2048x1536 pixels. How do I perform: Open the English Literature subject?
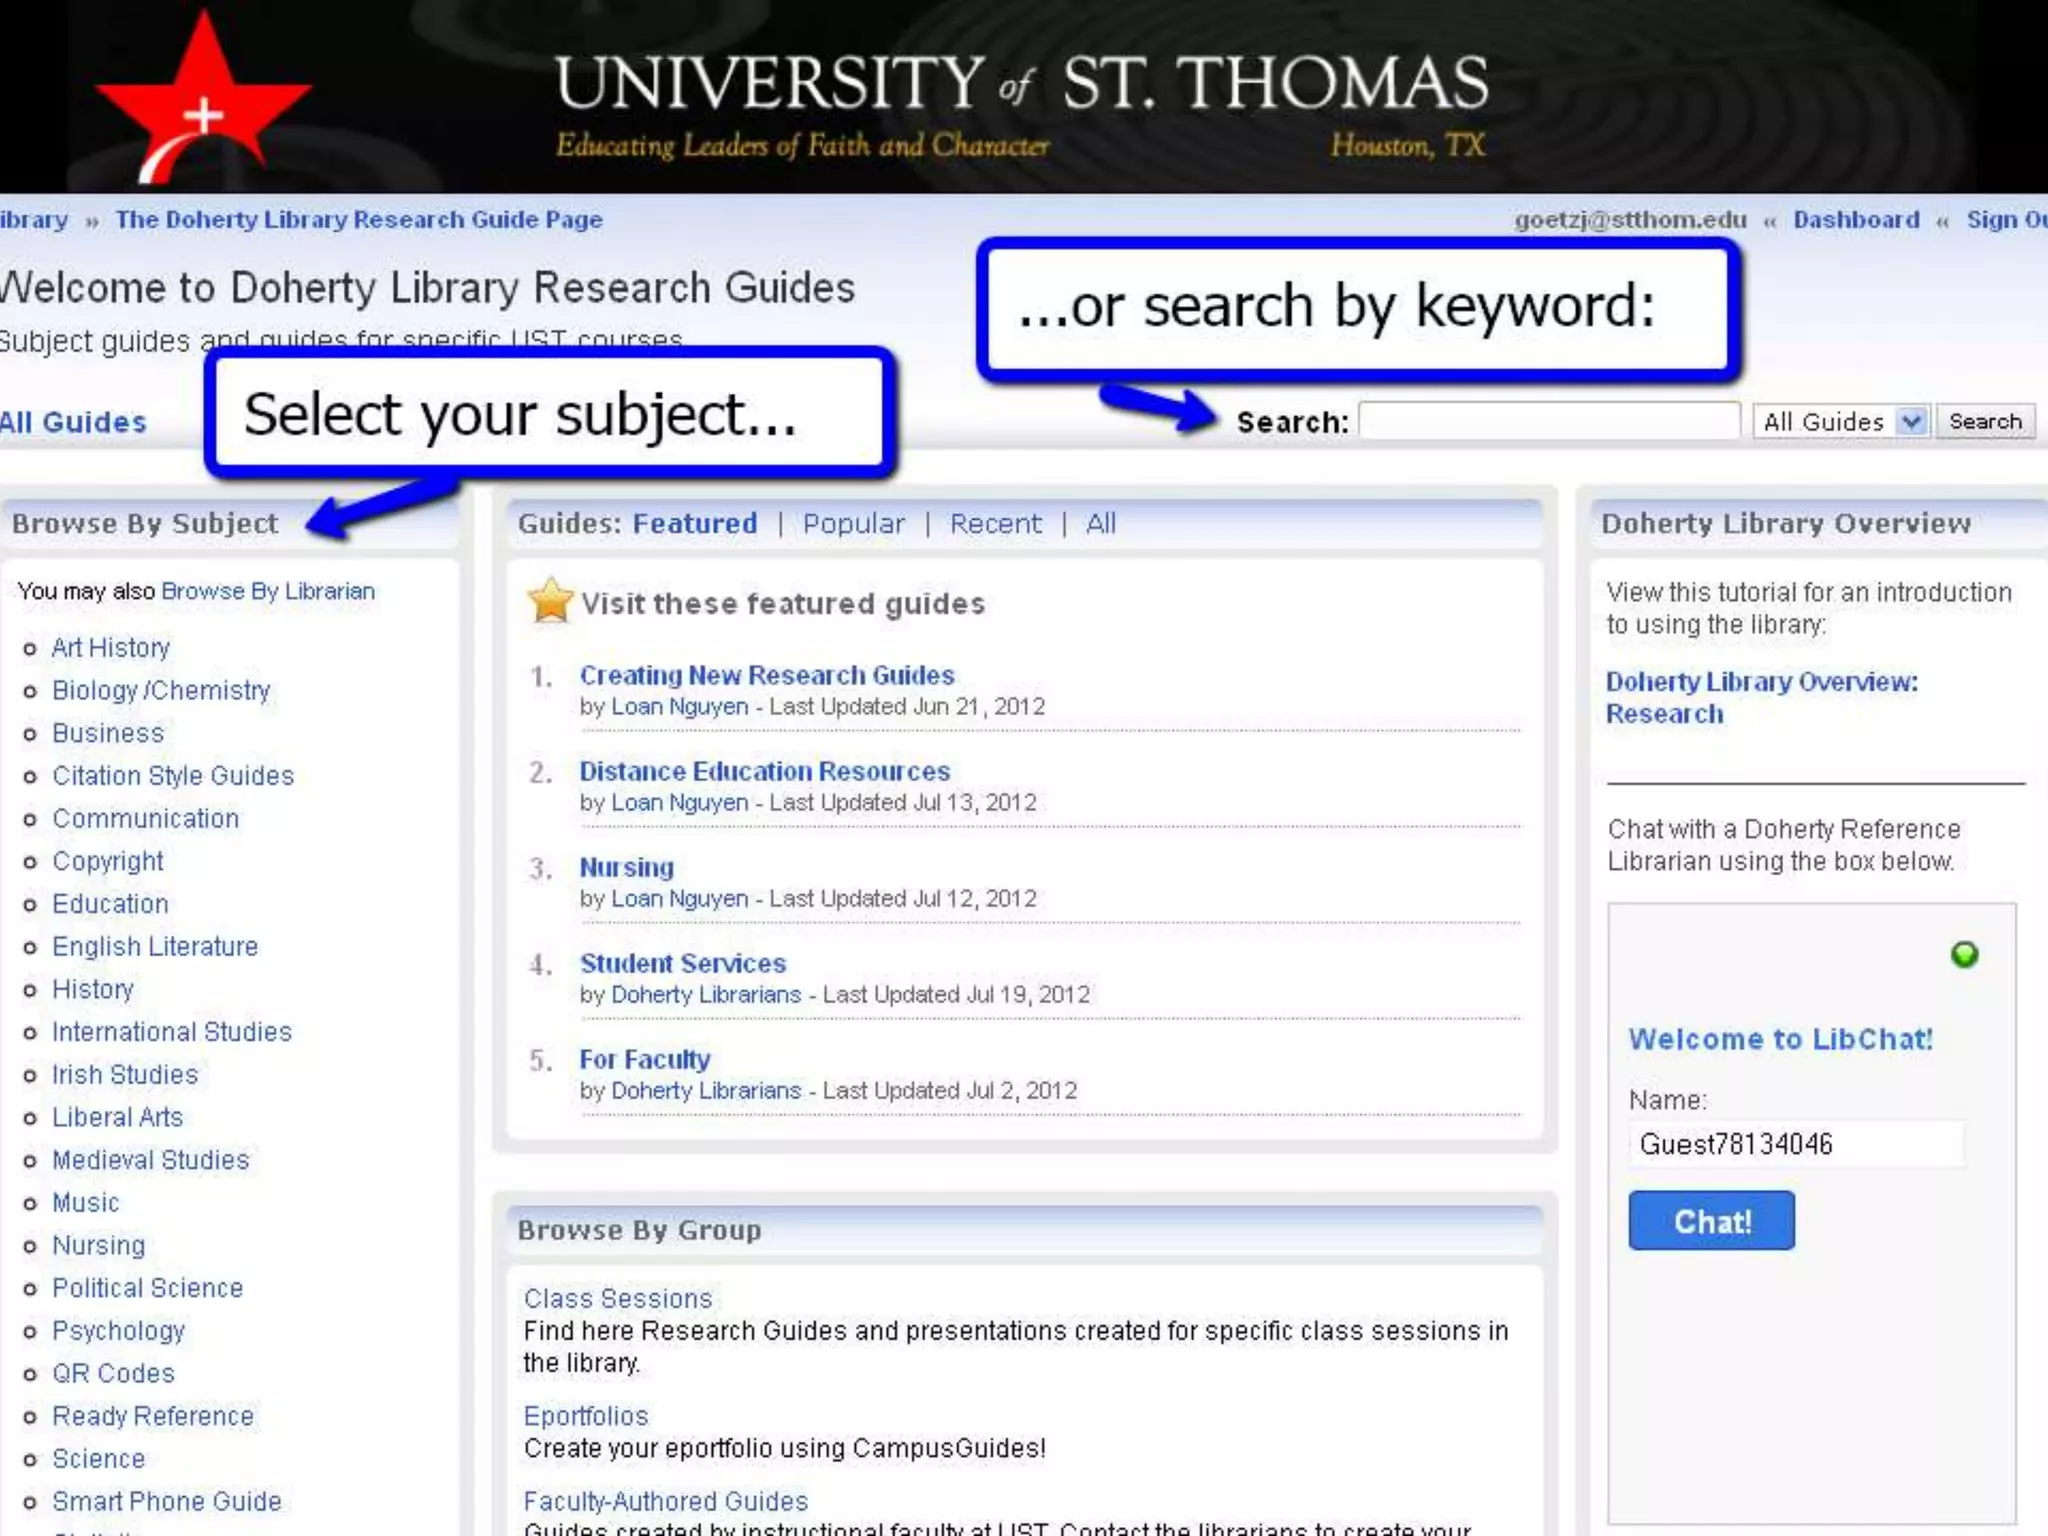click(x=155, y=946)
